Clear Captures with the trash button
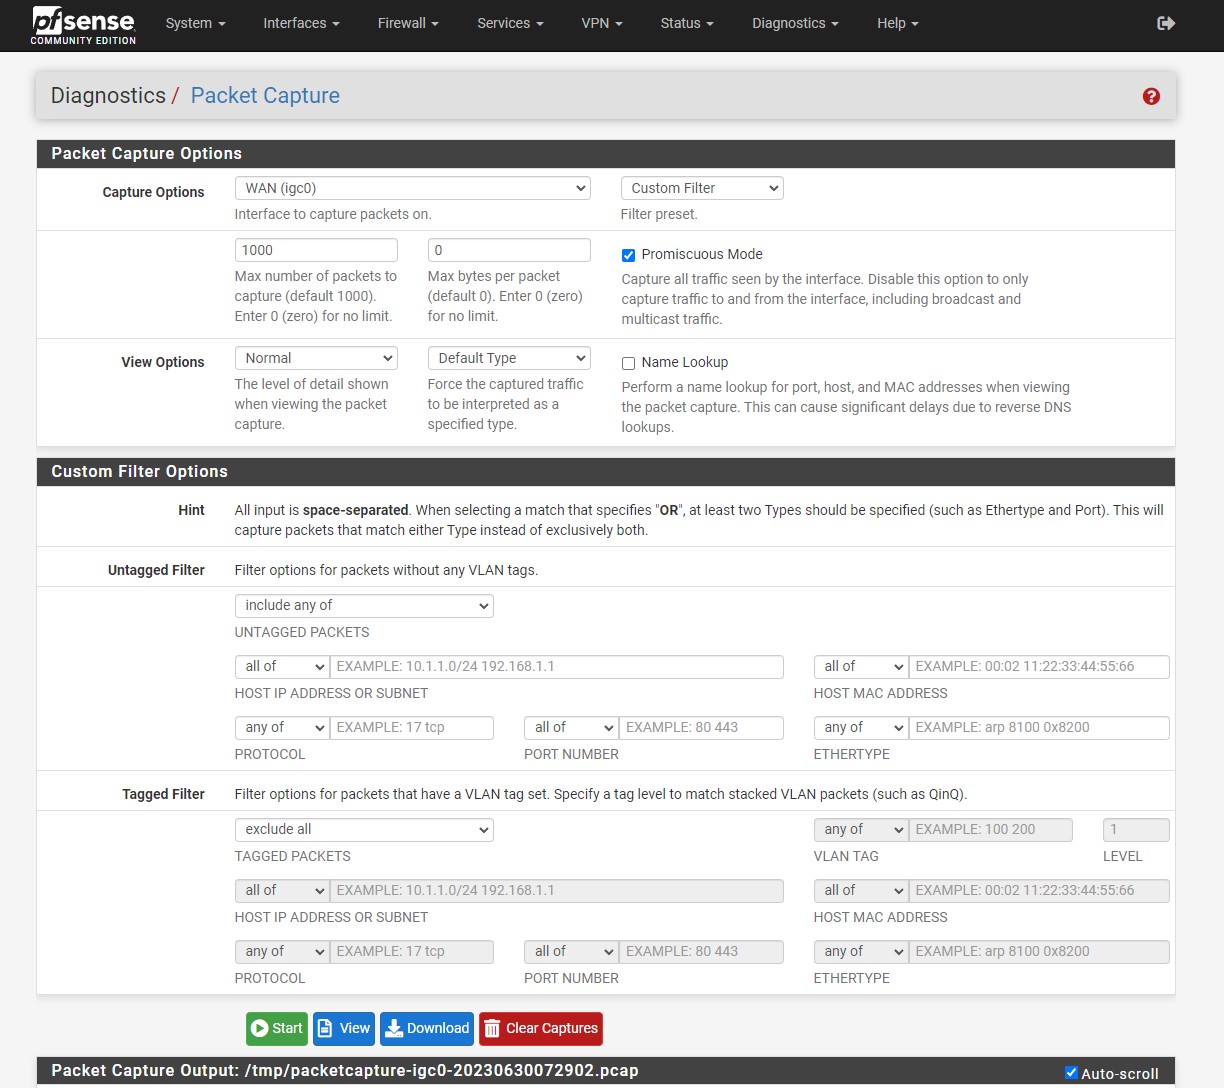This screenshot has height=1088, width=1224. coord(541,1028)
